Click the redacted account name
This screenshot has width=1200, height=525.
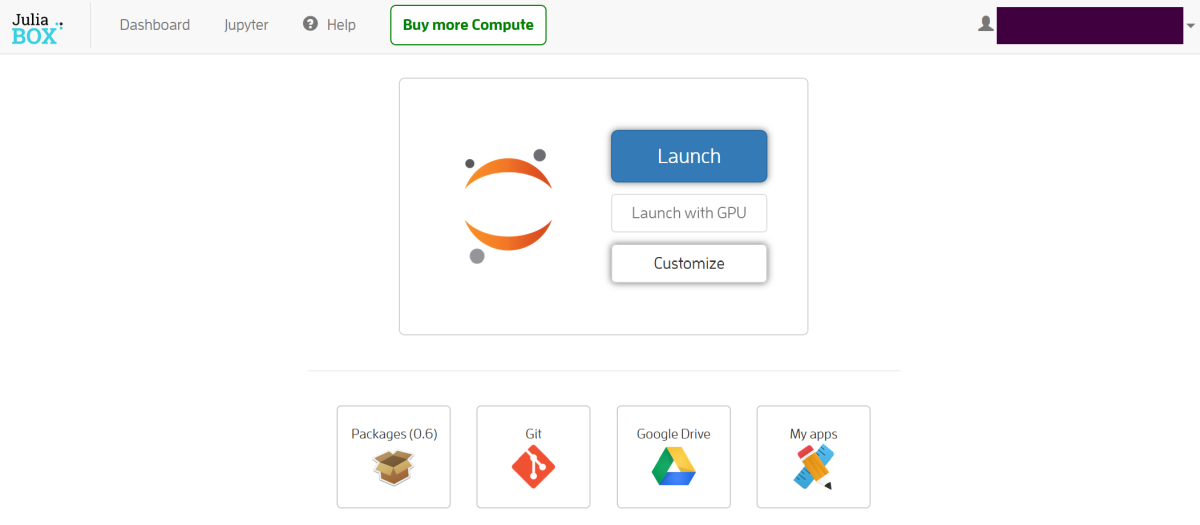coord(1090,25)
